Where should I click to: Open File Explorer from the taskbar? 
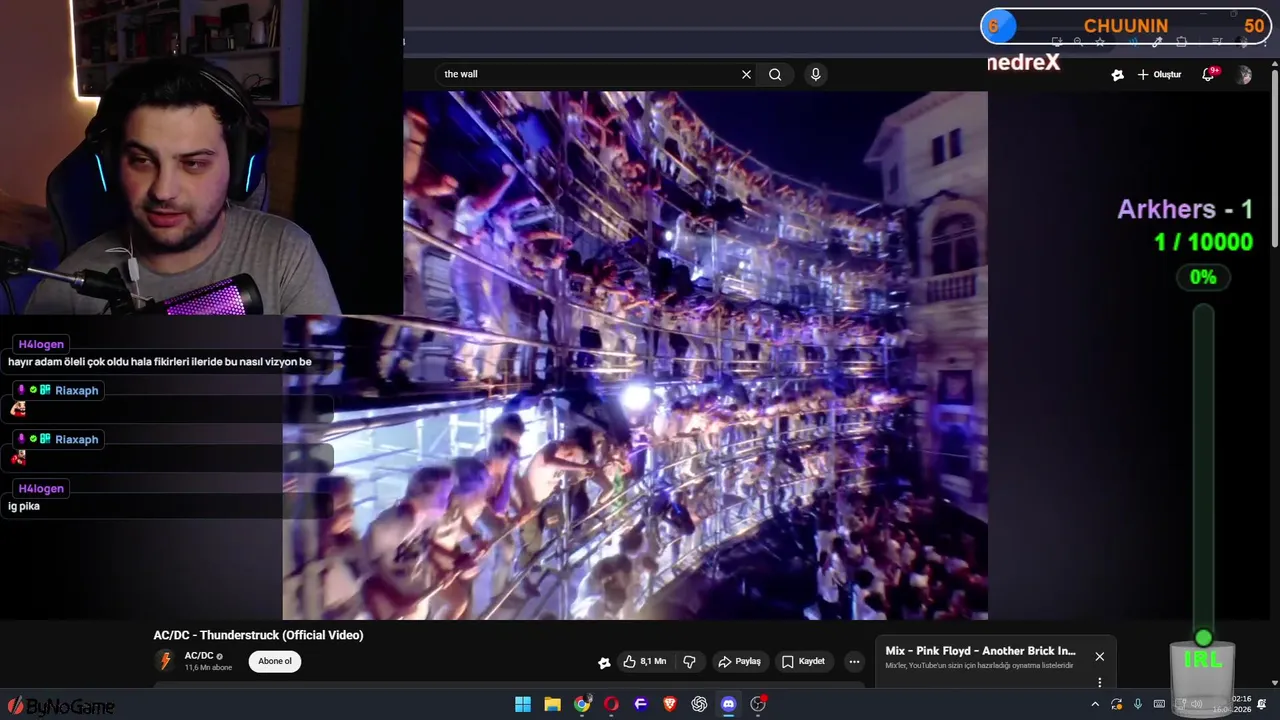(552, 704)
